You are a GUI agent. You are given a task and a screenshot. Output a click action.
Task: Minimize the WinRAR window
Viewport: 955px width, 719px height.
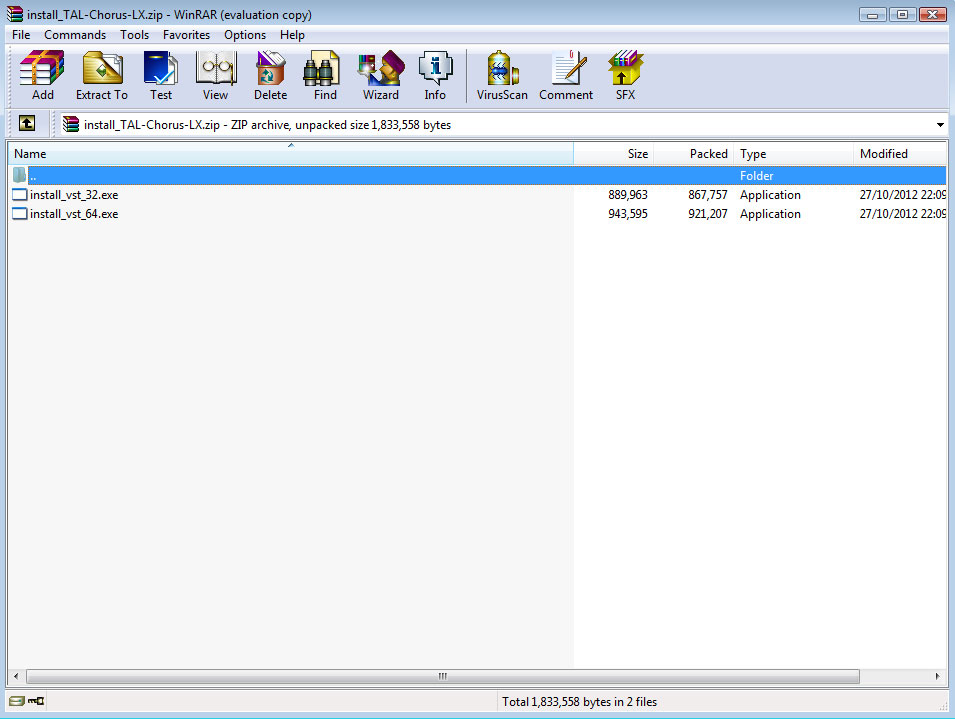[x=872, y=14]
